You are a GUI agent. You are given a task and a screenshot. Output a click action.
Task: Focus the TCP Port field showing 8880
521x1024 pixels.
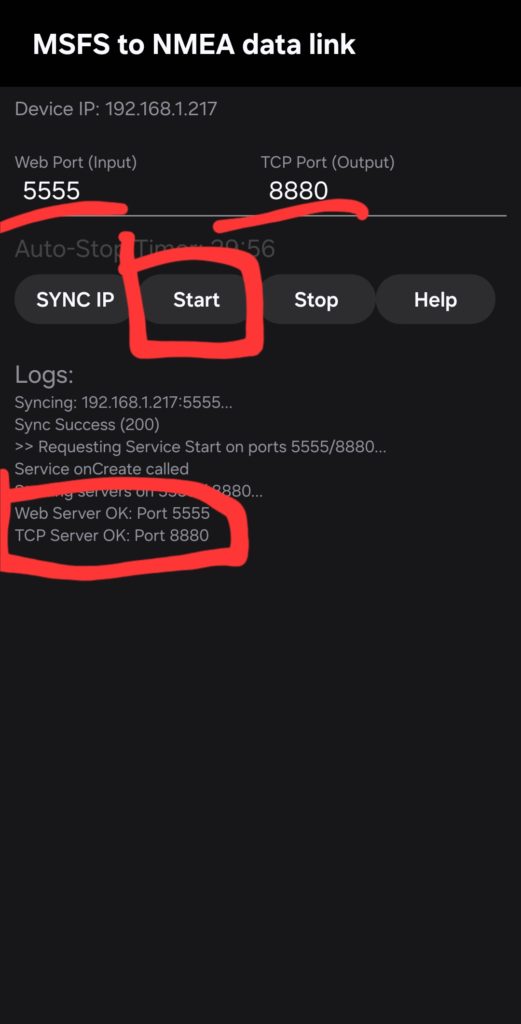[383, 191]
